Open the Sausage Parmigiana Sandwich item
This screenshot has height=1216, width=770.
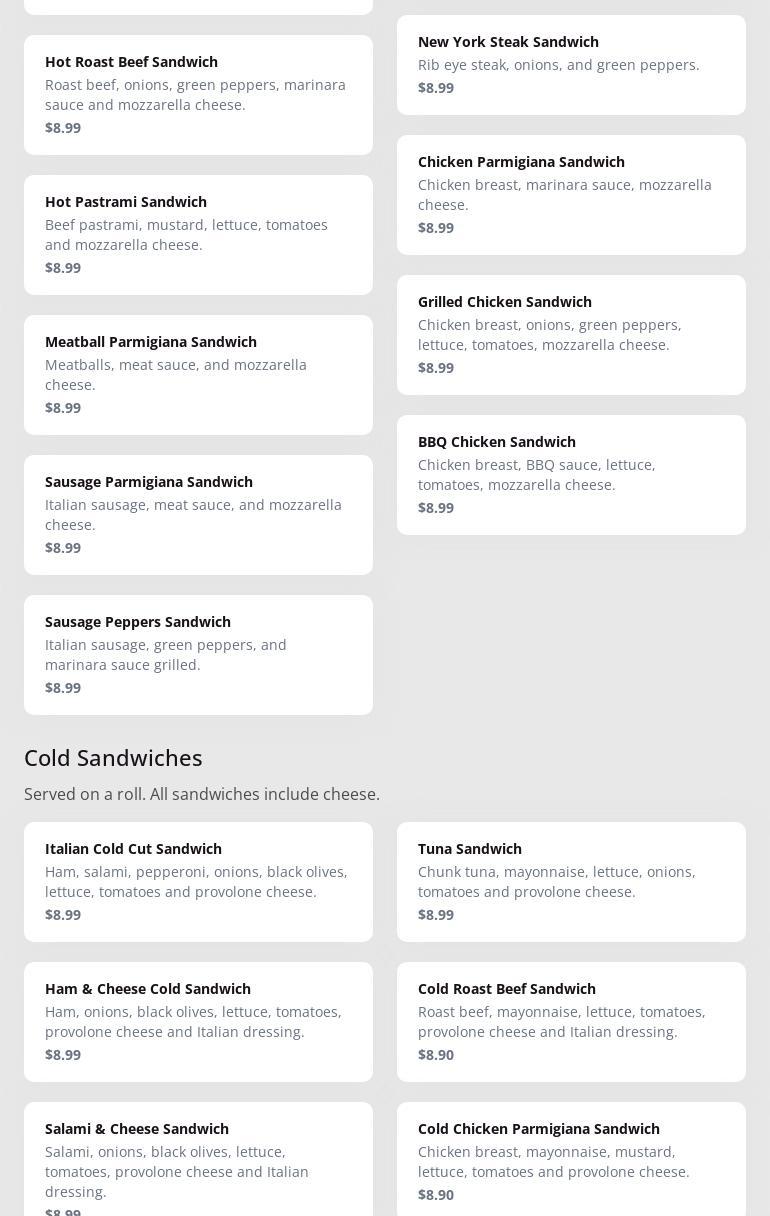(x=198, y=515)
